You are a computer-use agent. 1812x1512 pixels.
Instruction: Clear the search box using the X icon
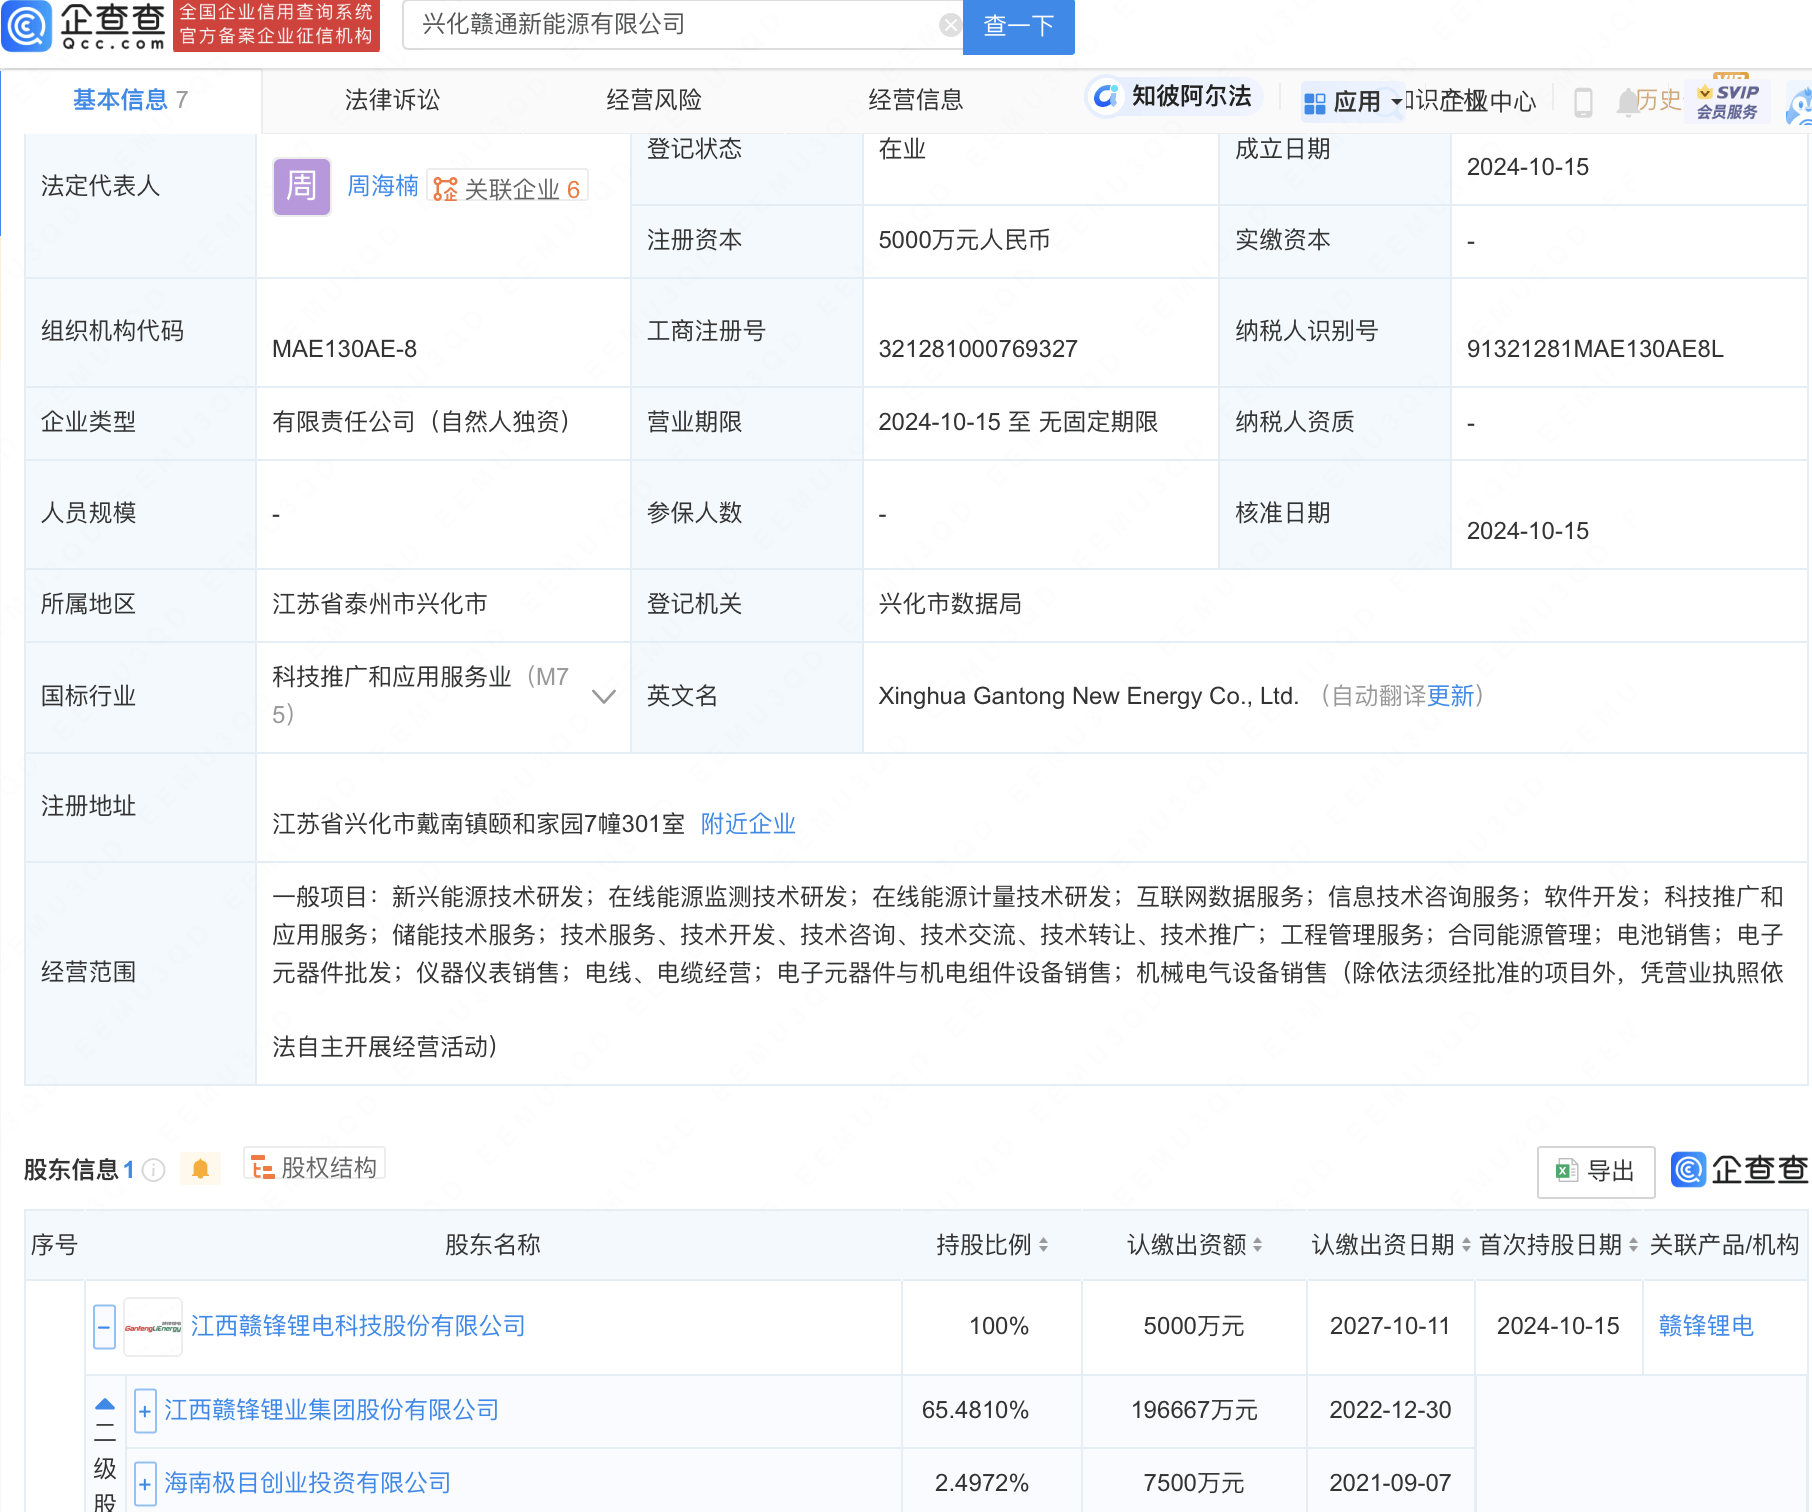948,25
